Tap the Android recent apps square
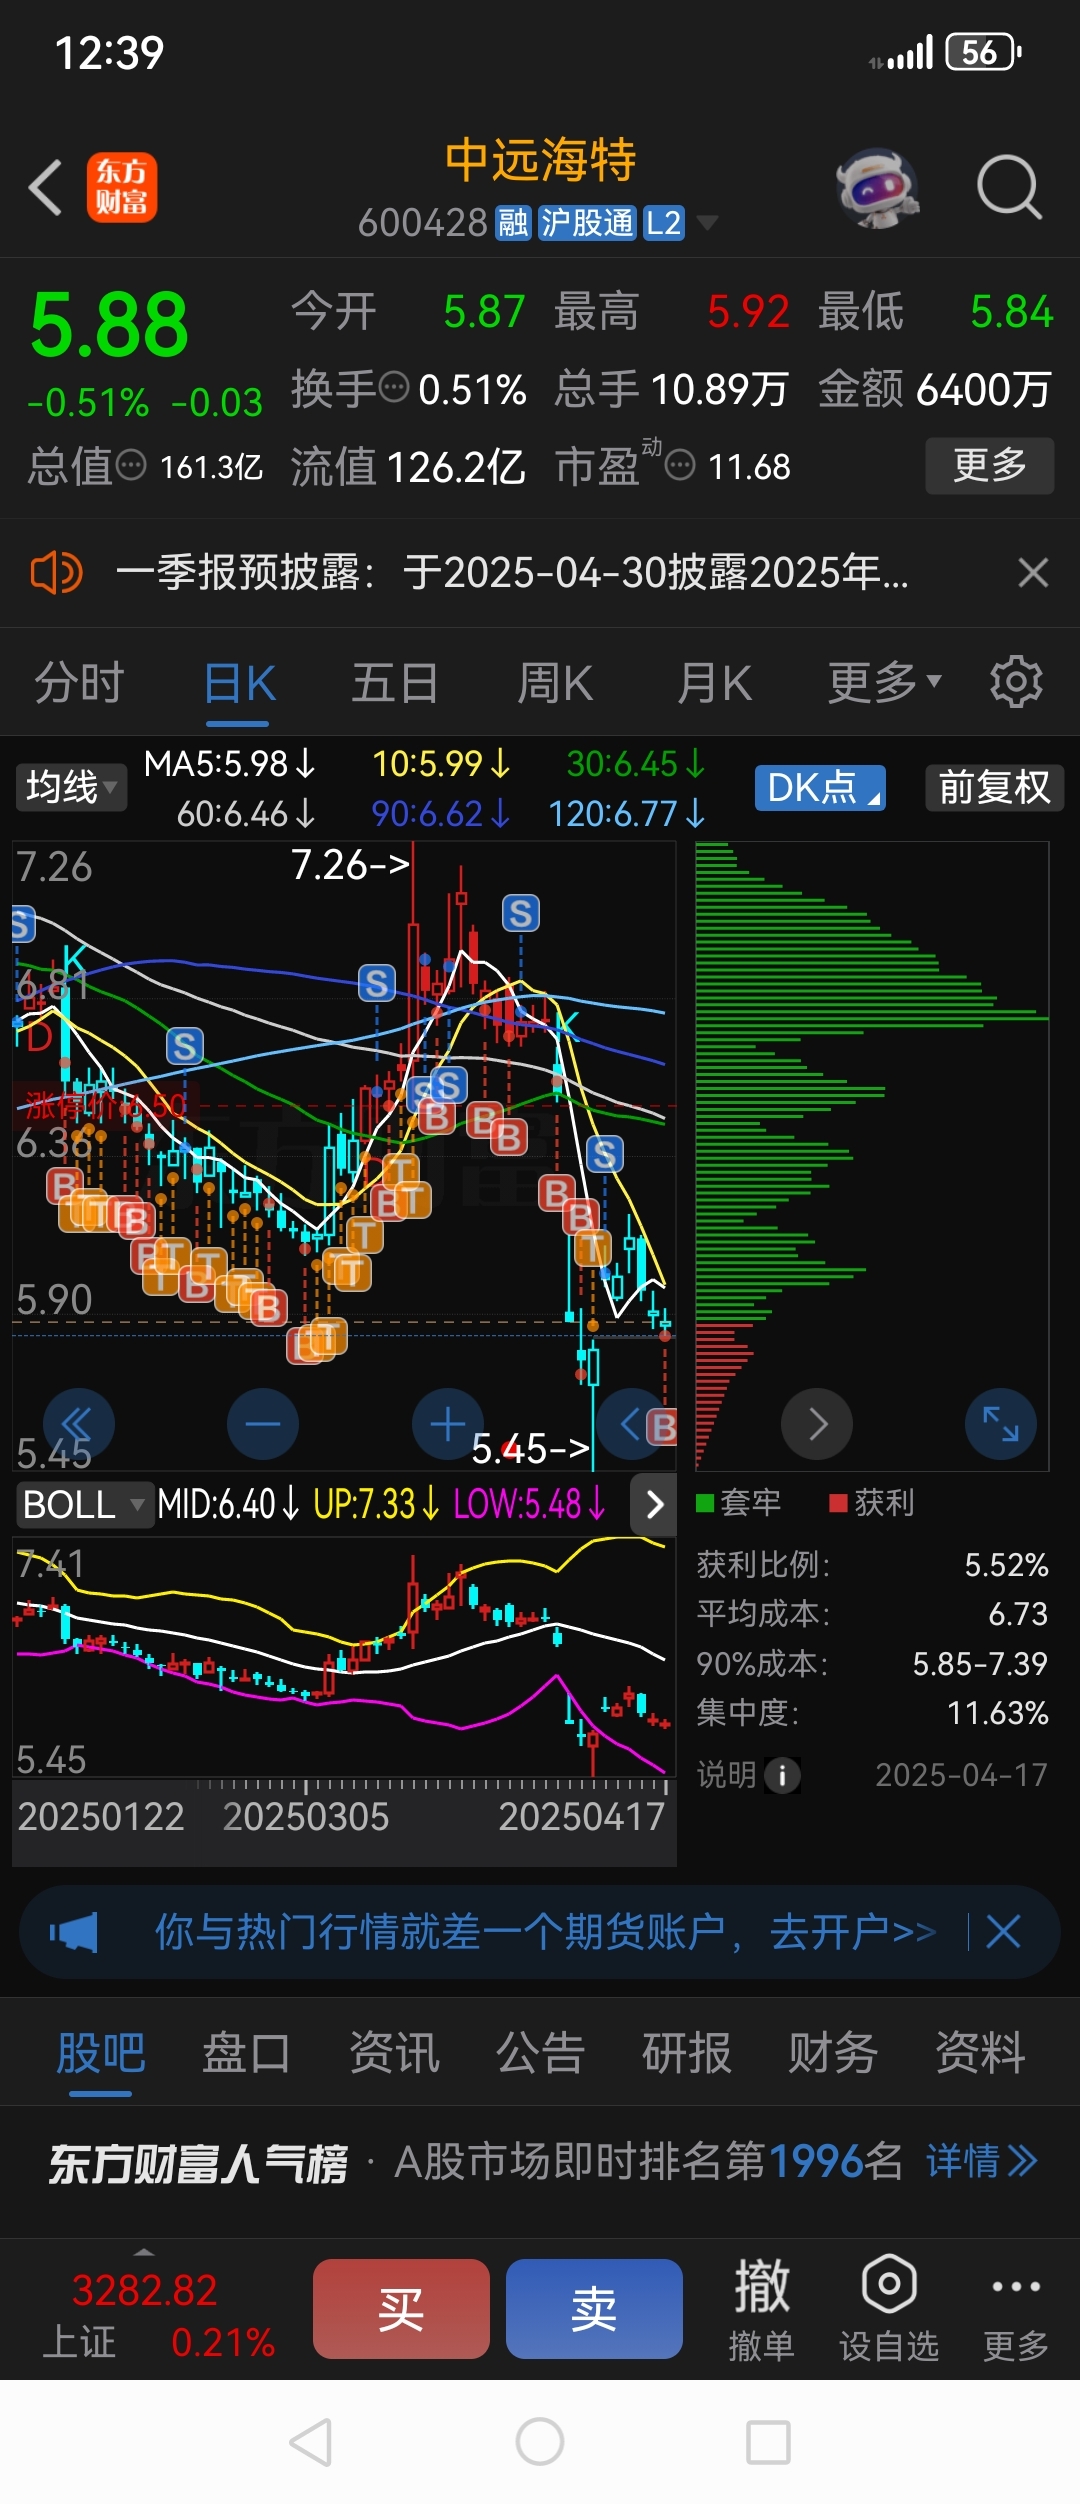This screenshot has height=2504, width=1080. (769, 2442)
